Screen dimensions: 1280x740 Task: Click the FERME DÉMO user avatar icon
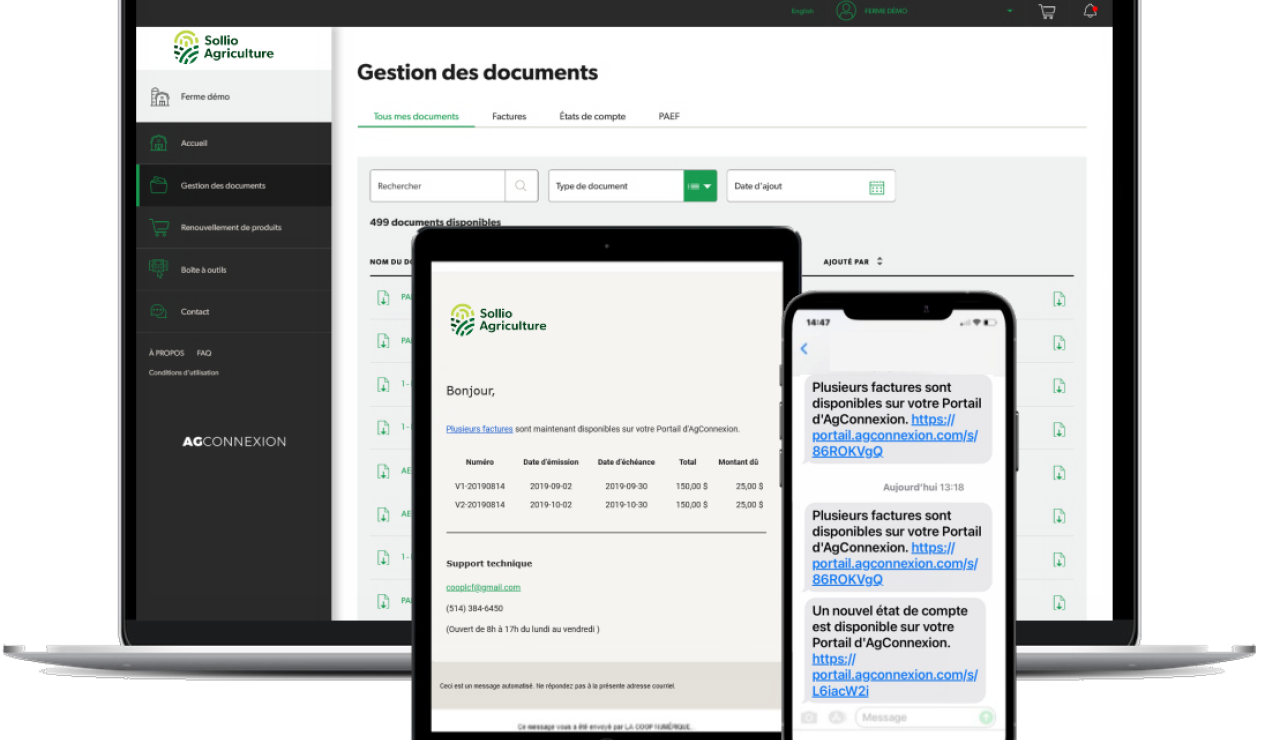point(846,11)
